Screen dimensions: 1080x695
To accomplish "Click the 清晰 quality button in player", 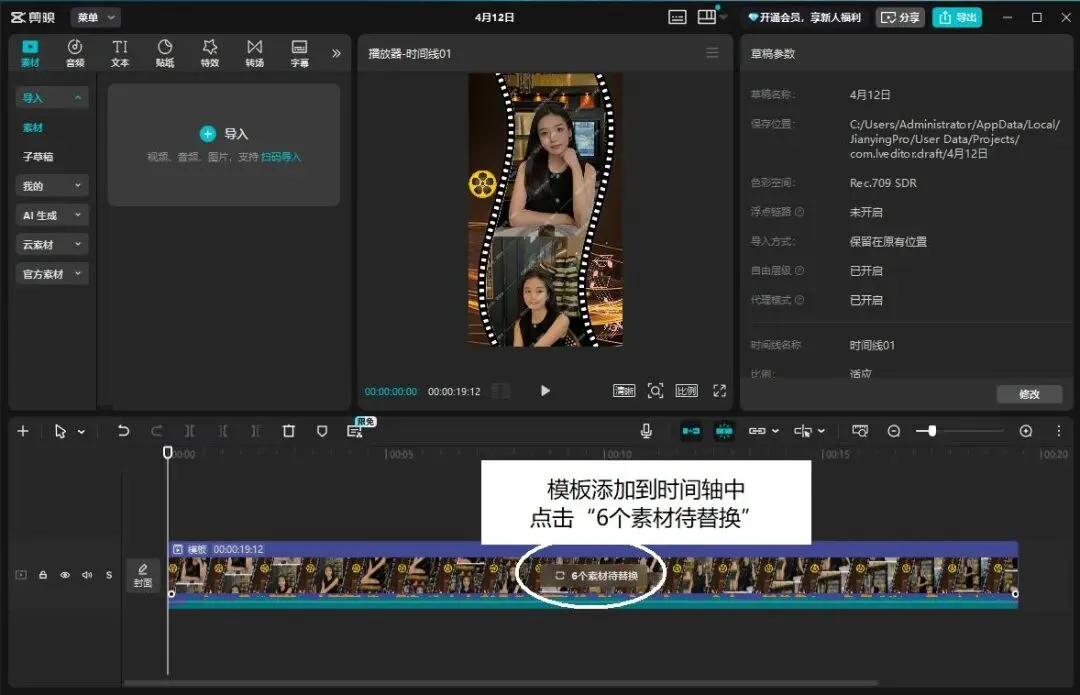I will [624, 391].
